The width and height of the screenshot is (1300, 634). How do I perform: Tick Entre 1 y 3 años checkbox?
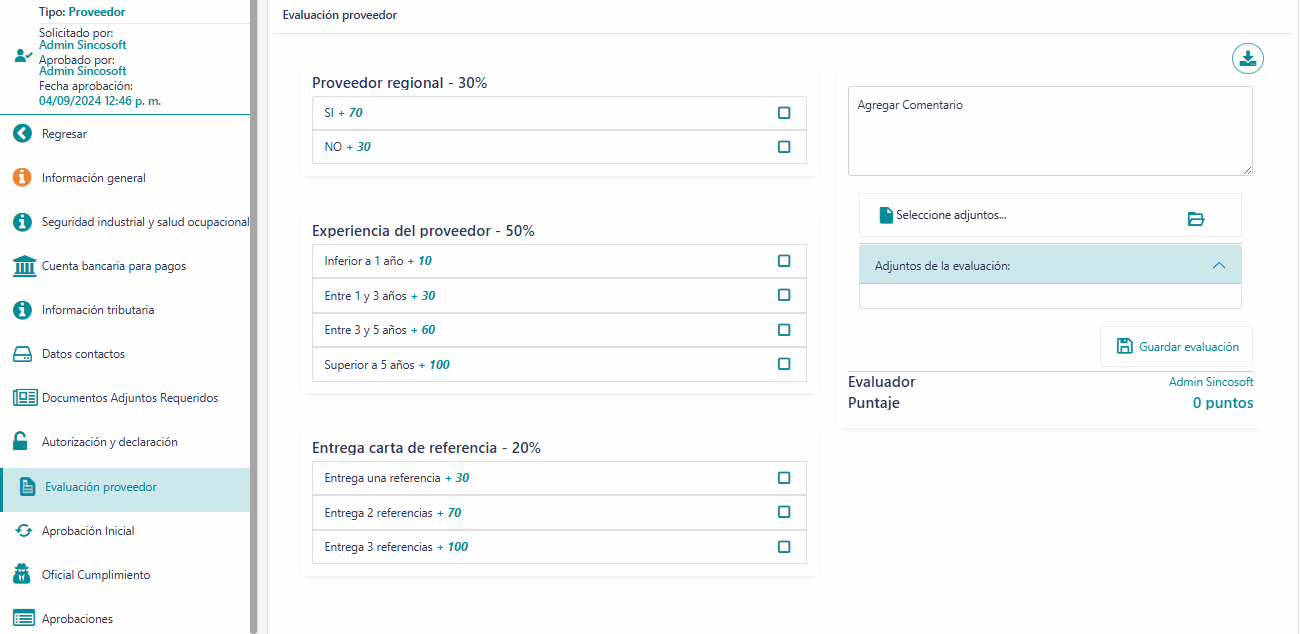point(784,295)
